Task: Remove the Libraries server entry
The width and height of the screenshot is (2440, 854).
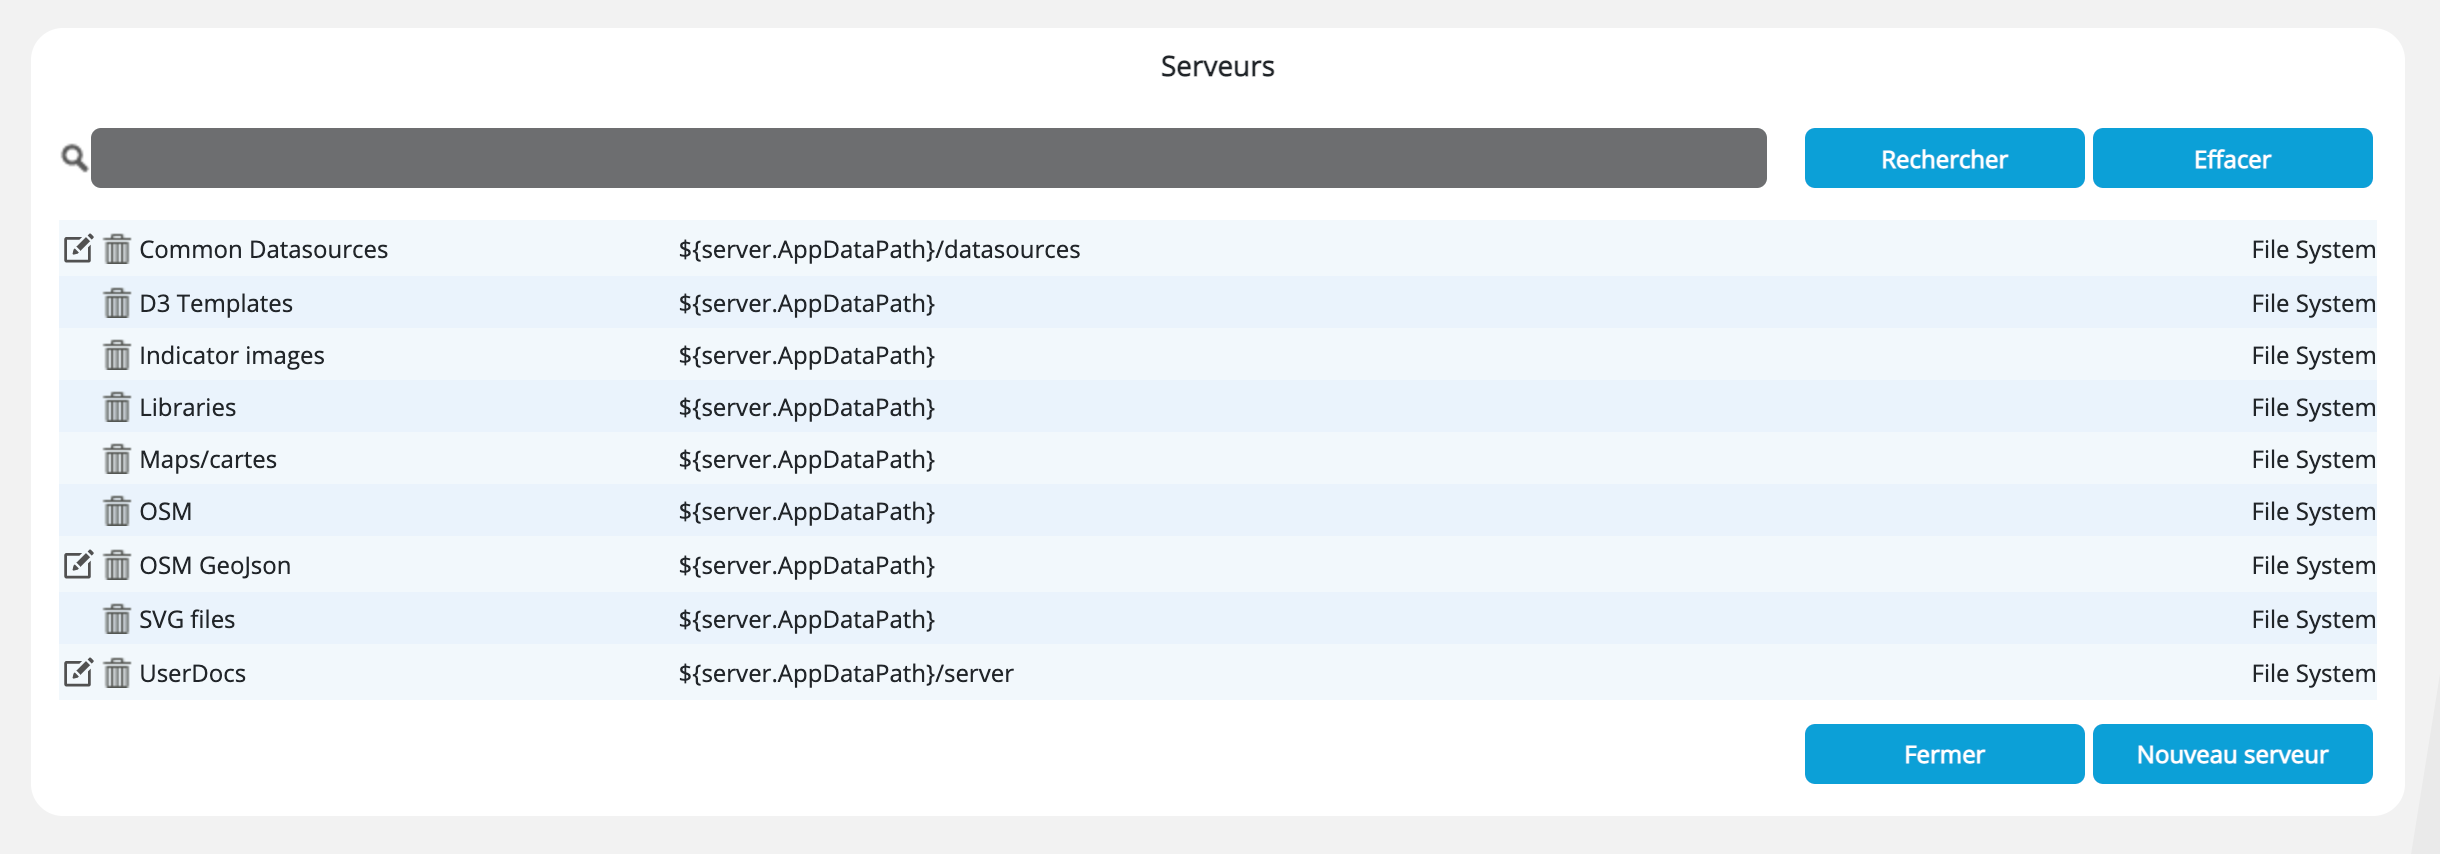Action: [117, 407]
